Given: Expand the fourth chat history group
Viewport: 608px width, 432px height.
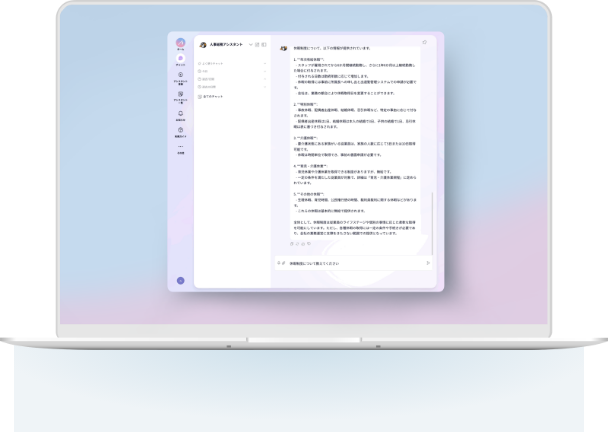Looking at the screenshot, I should tap(265, 88).
